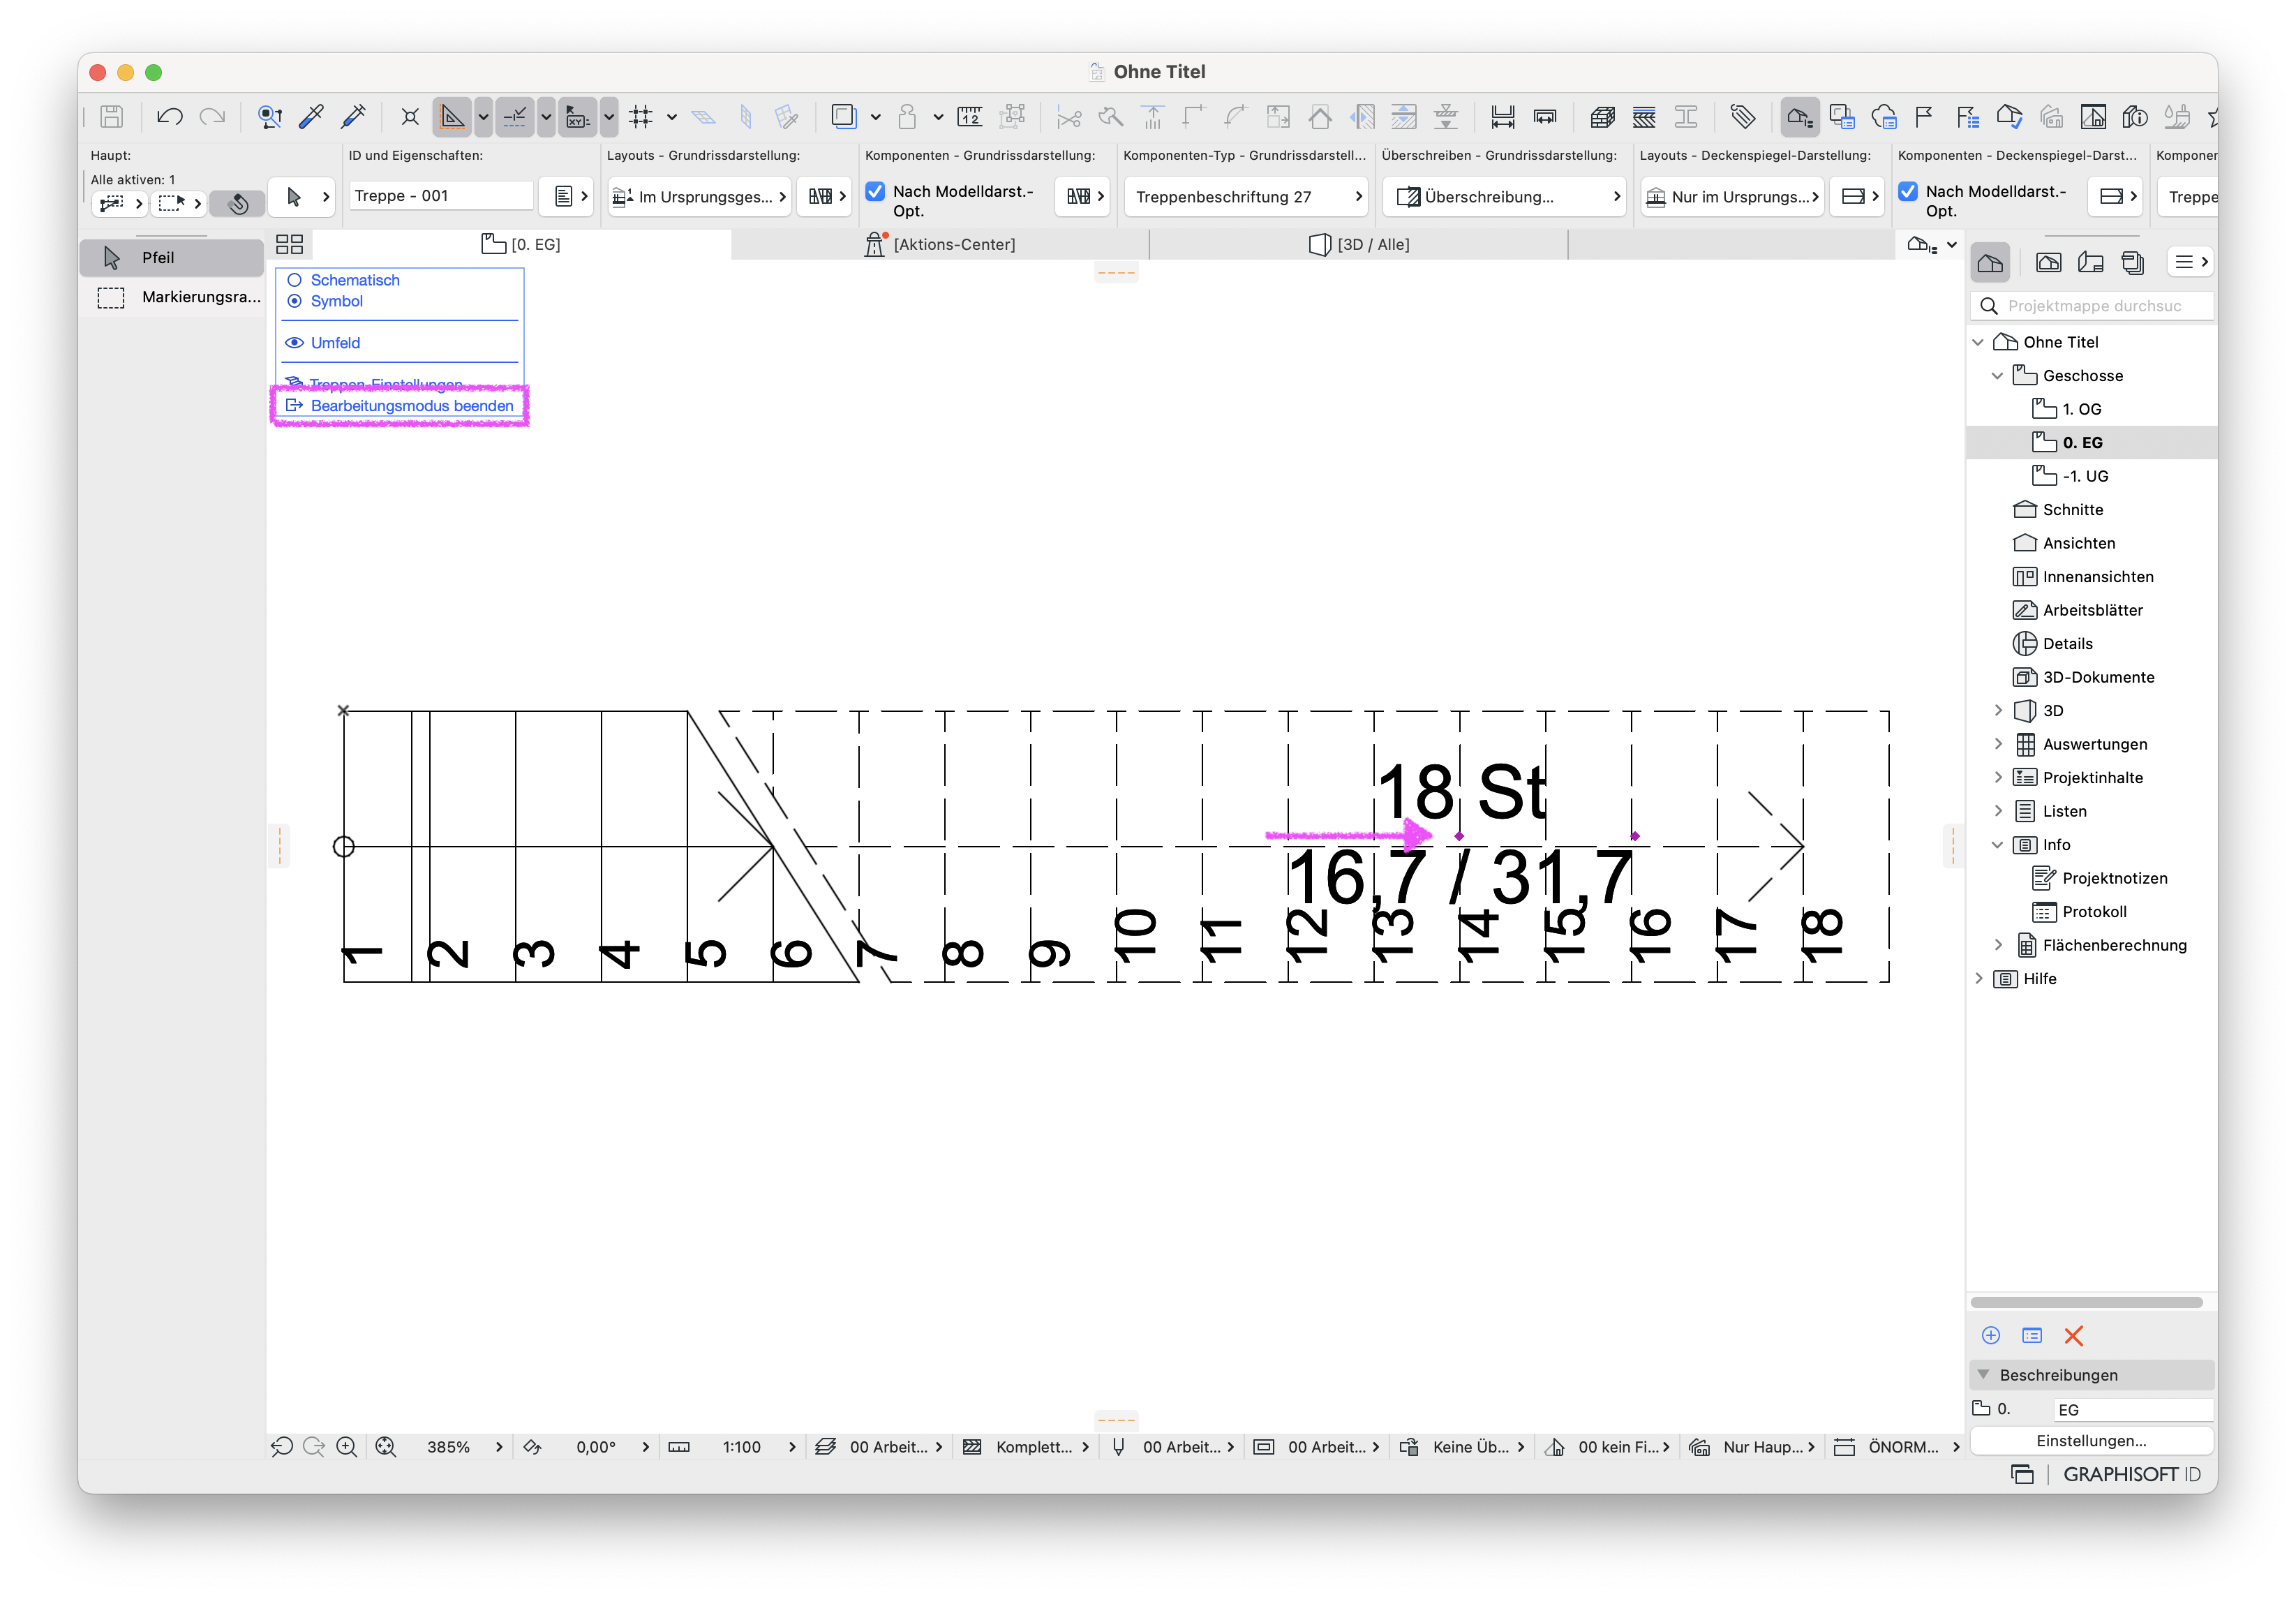The image size is (2296, 1597).
Task: Open the publisher sets icon in Navigator
Action: click(x=2132, y=263)
